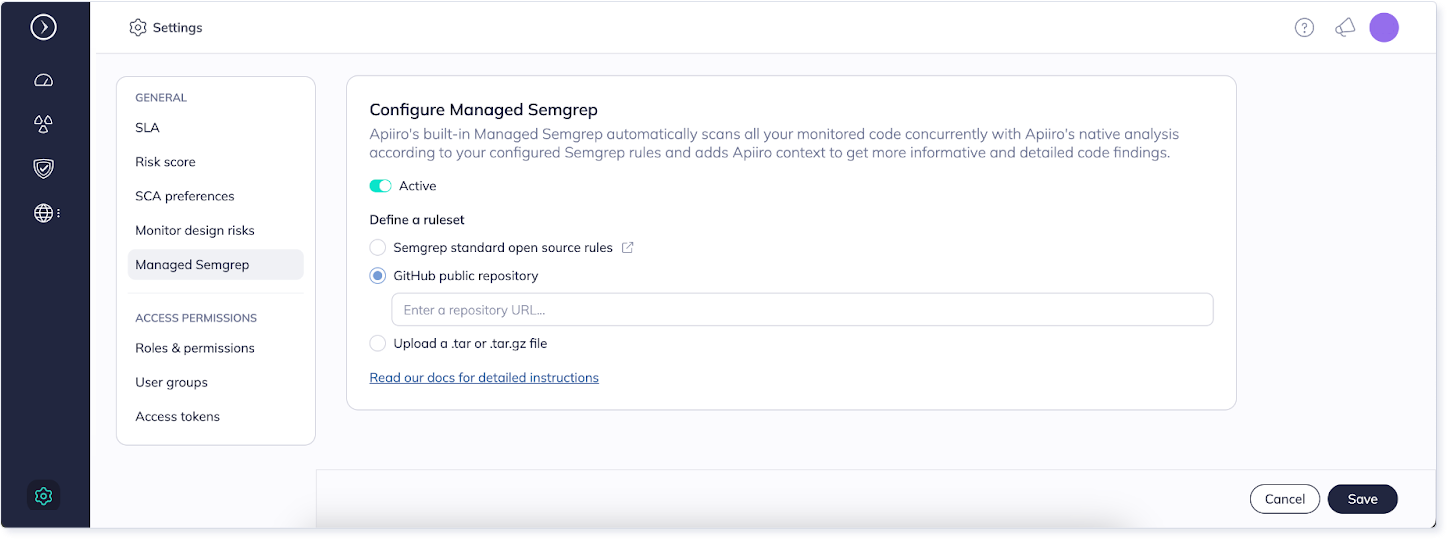This screenshot has height=539, width=1448.
Task: Open the globe connectors icon
Action: (x=43, y=213)
